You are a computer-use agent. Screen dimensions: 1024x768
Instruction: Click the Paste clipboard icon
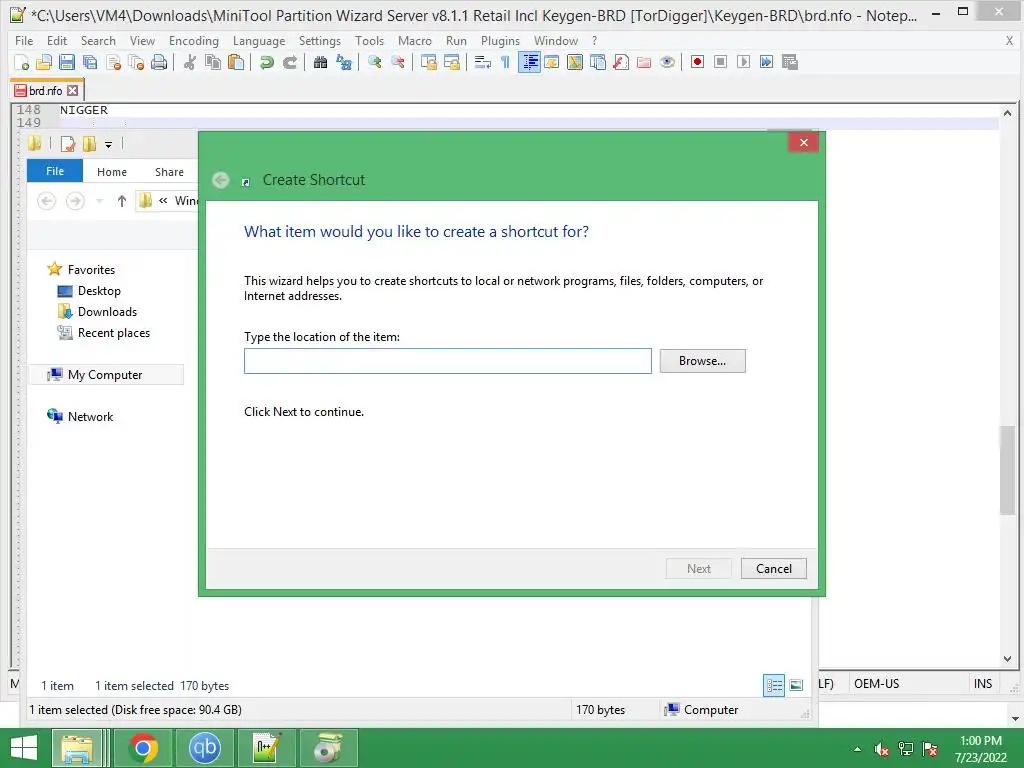pyautogui.click(x=236, y=62)
